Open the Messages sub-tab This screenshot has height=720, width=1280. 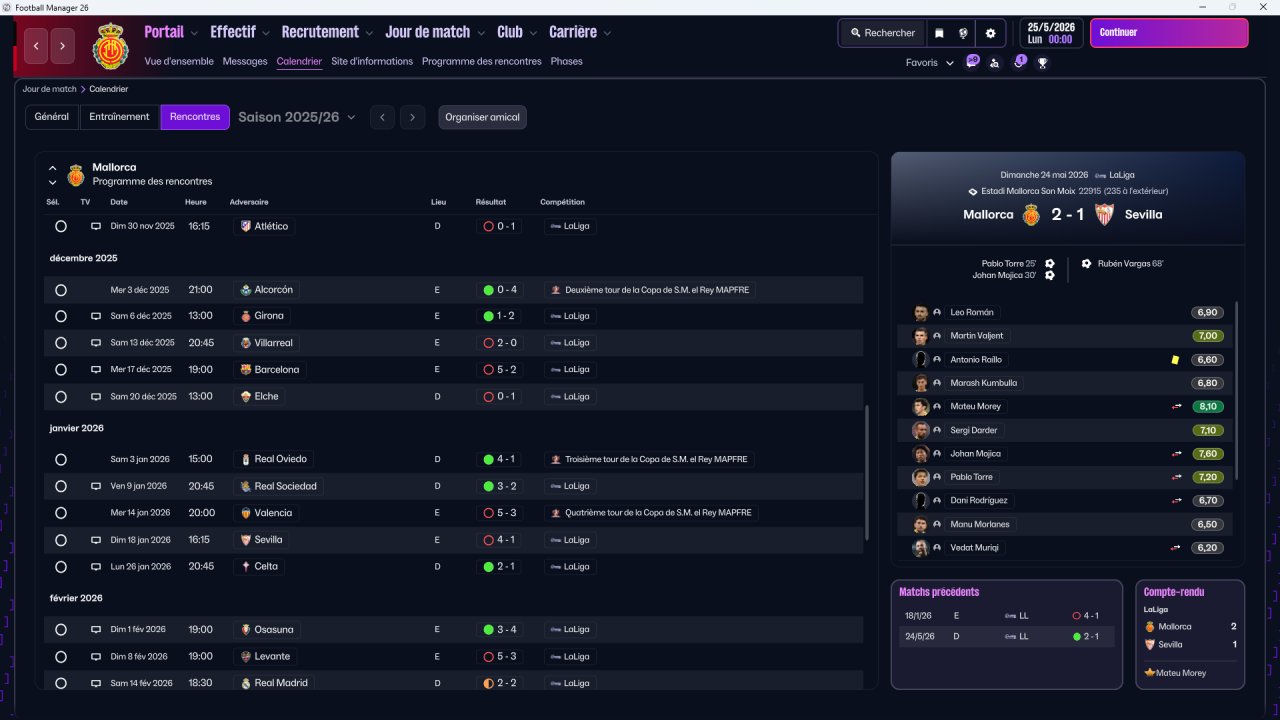245,62
